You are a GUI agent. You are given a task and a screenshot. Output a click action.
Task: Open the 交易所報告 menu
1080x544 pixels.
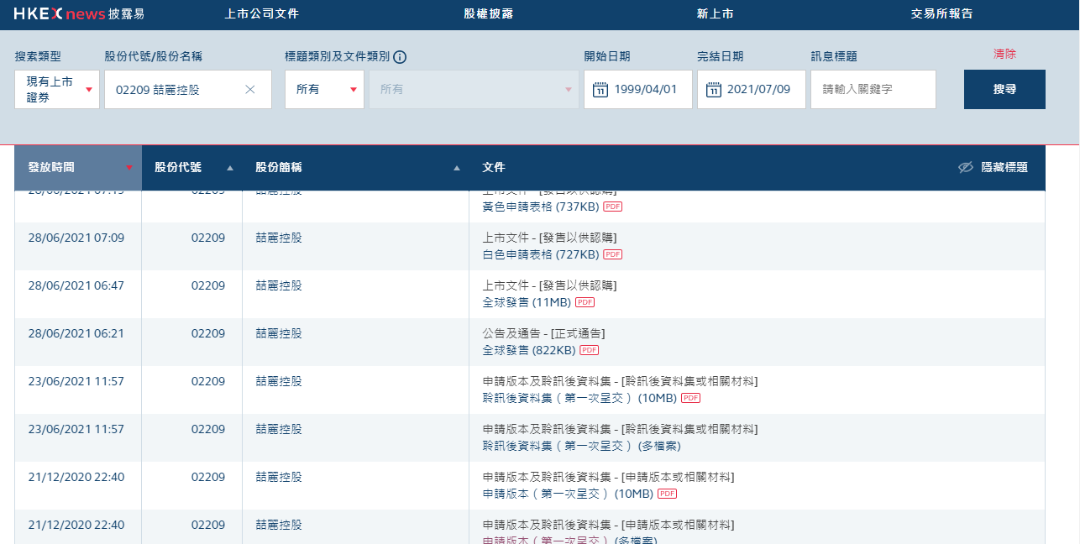pyautogui.click(x=942, y=14)
